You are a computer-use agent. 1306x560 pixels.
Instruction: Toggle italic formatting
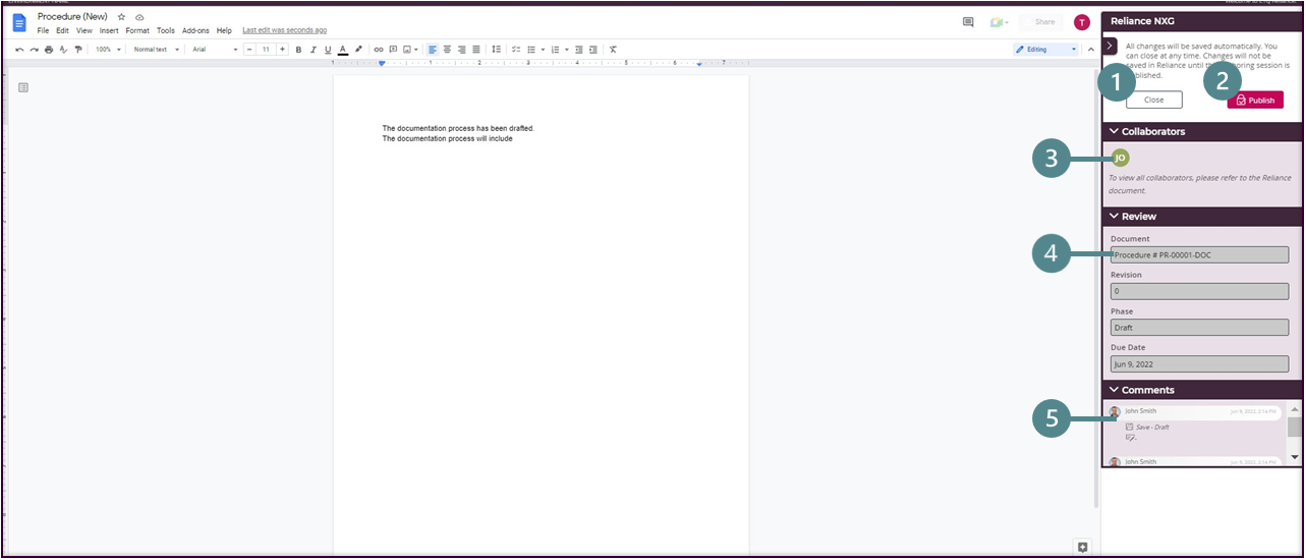click(x=313, y=50)
